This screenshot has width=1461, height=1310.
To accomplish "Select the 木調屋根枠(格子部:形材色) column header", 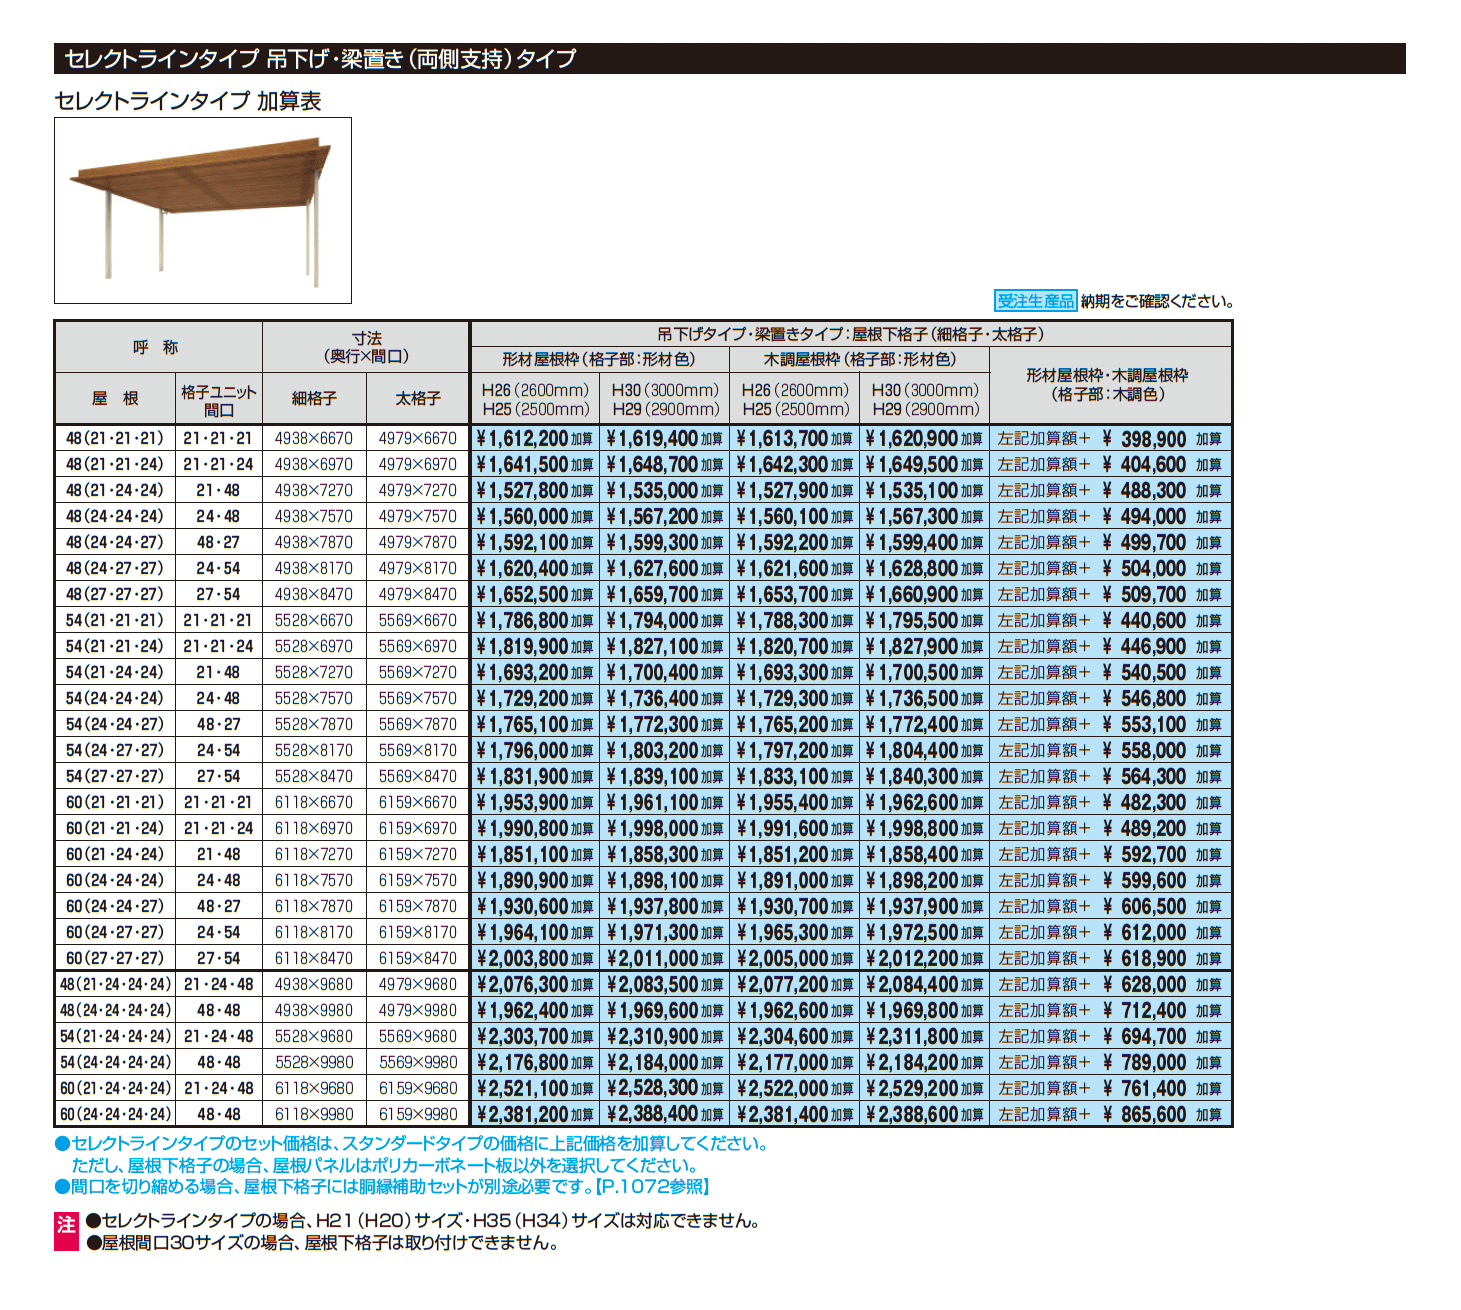I will coord(860,359).
